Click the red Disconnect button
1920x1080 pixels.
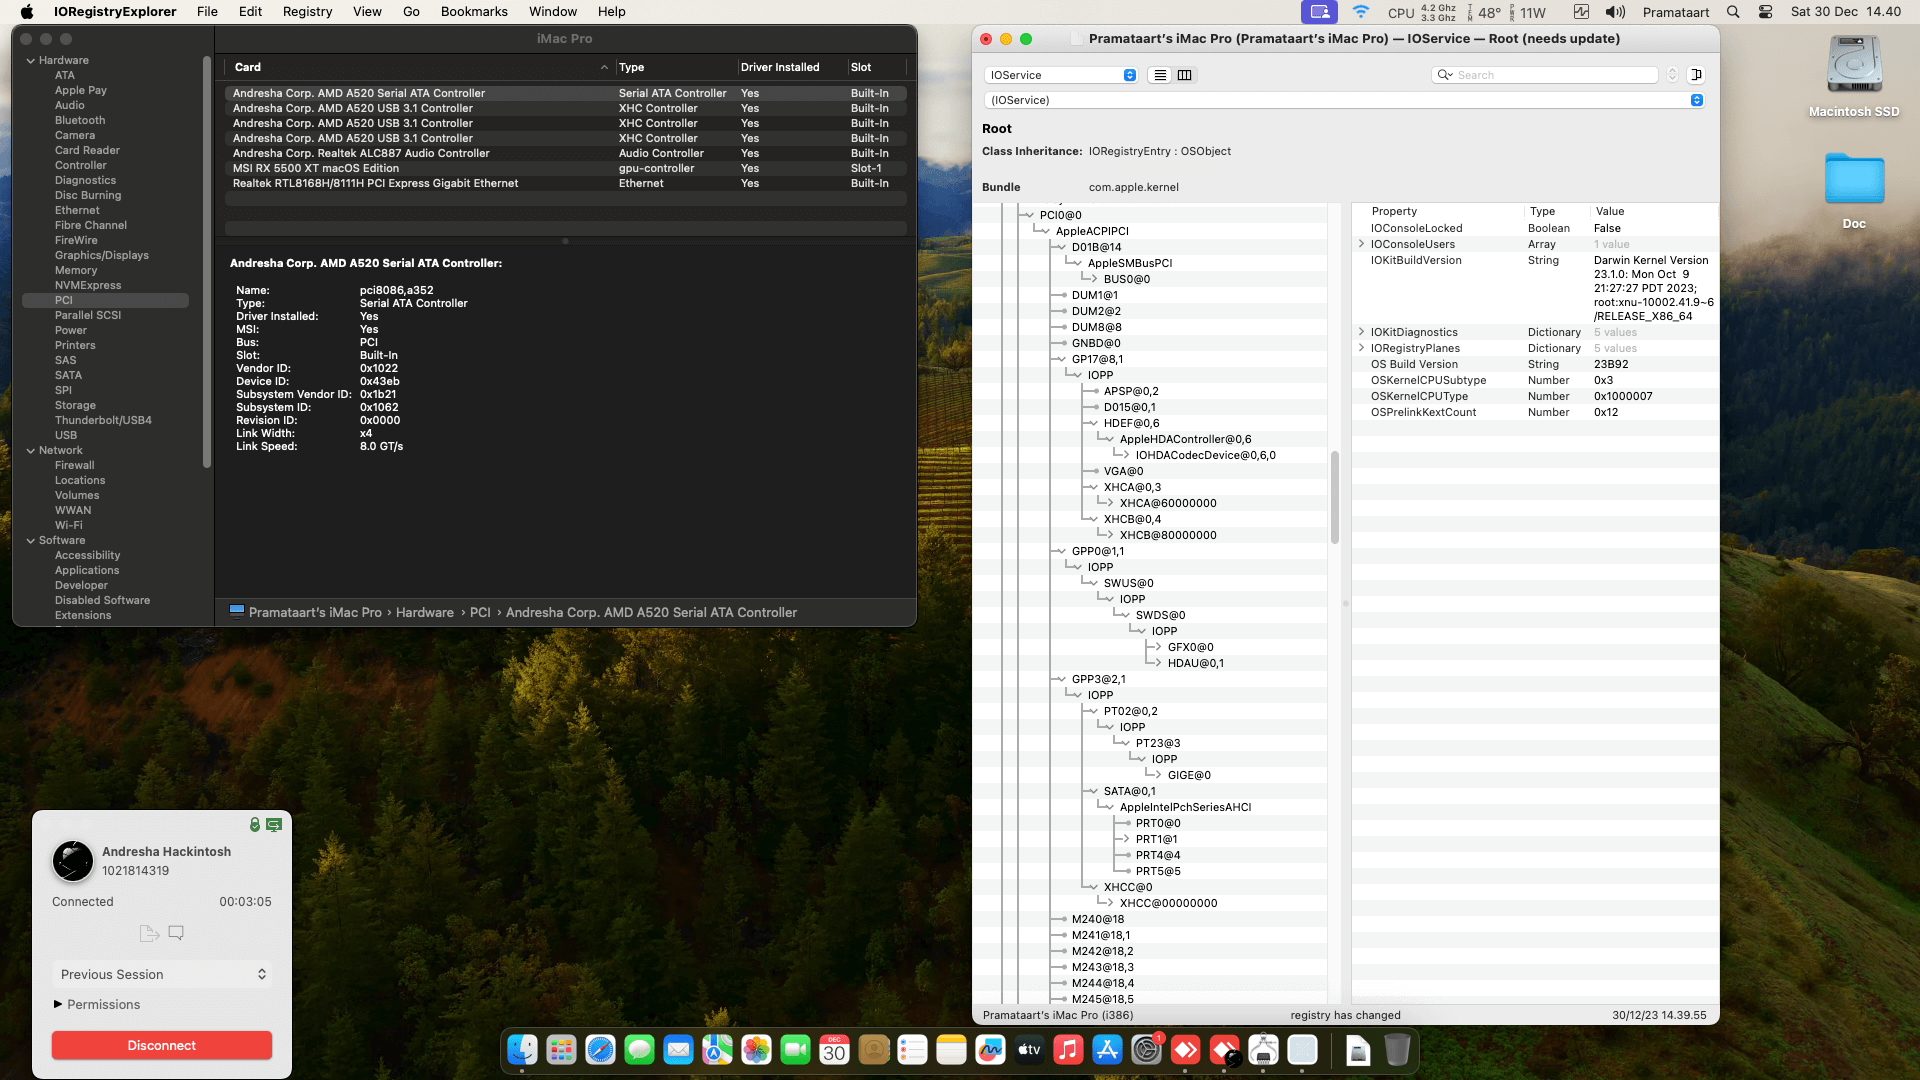[162, 1045]
